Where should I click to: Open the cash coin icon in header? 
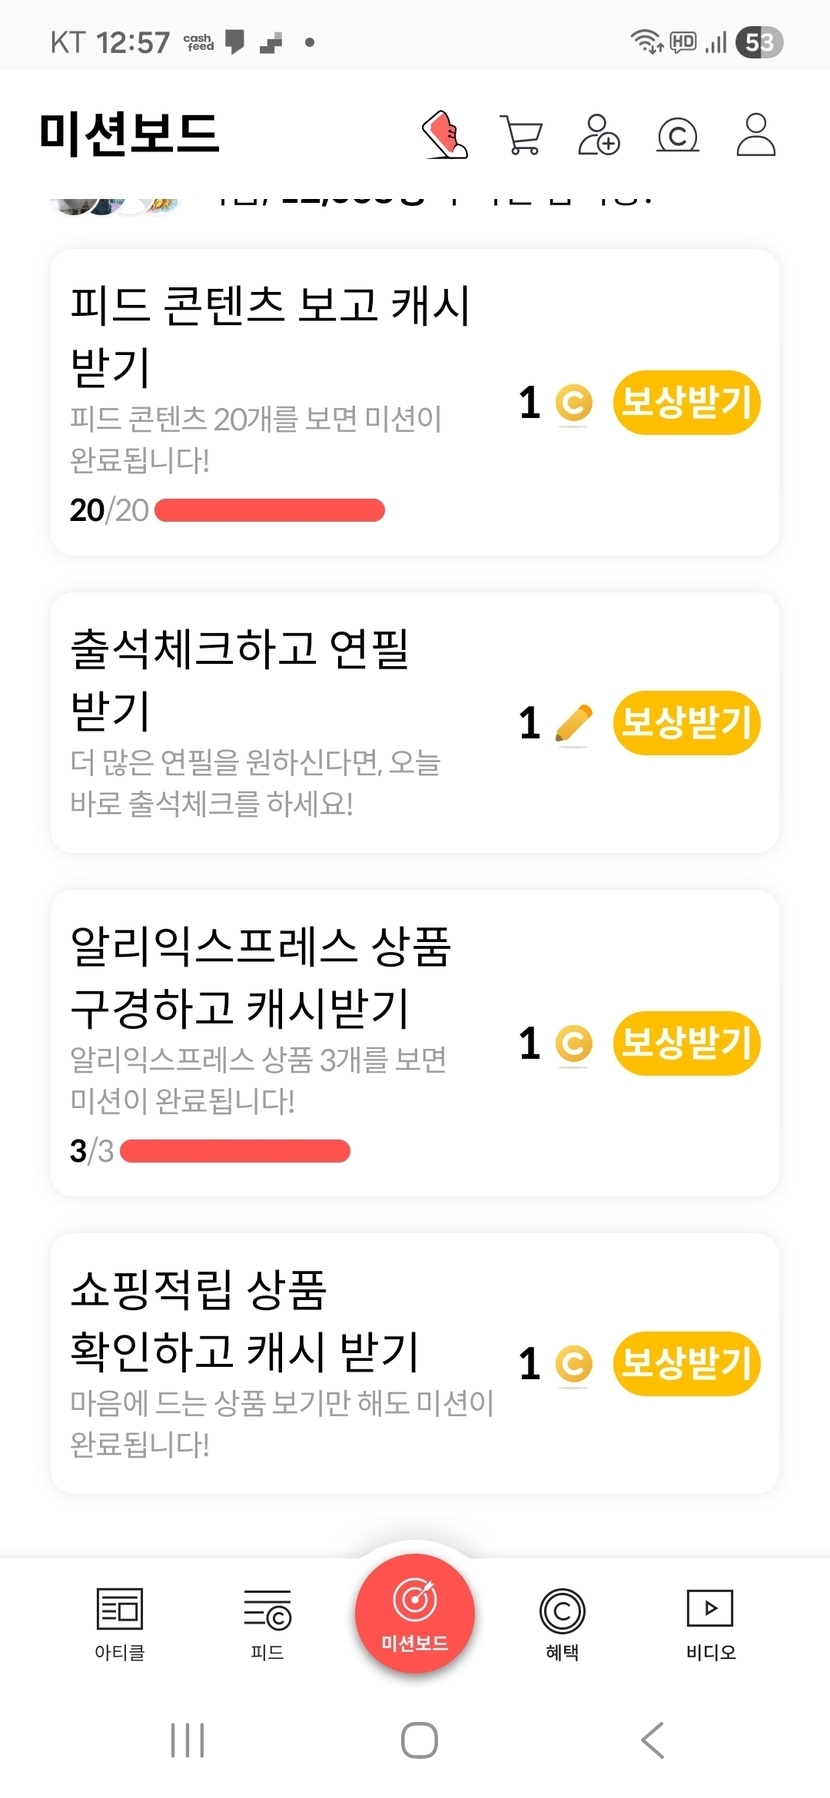(x=677, y=135)
